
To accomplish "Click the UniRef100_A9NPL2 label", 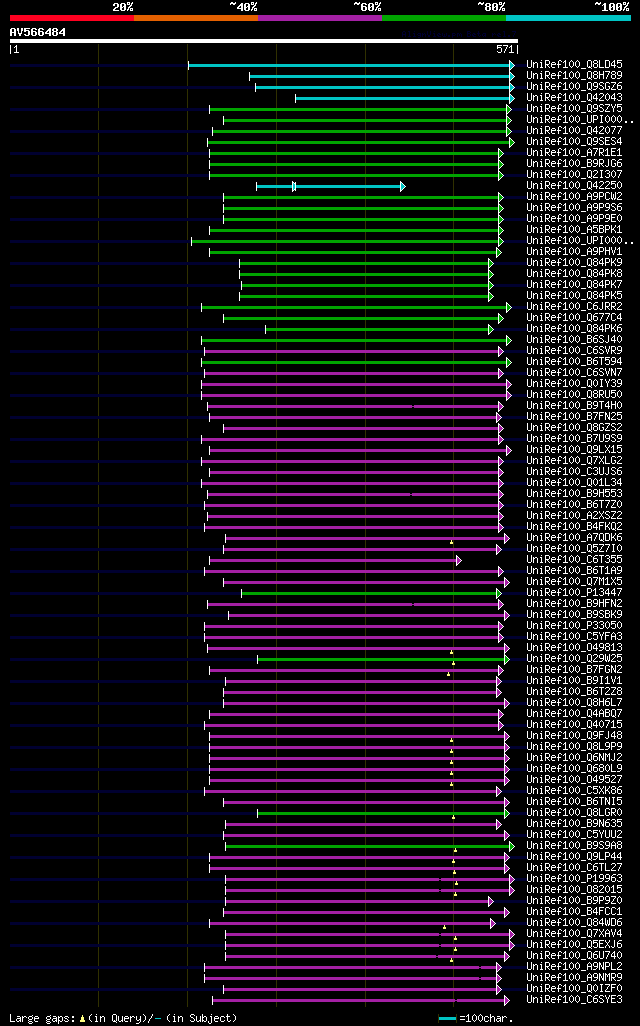I will tap(575, 966).
